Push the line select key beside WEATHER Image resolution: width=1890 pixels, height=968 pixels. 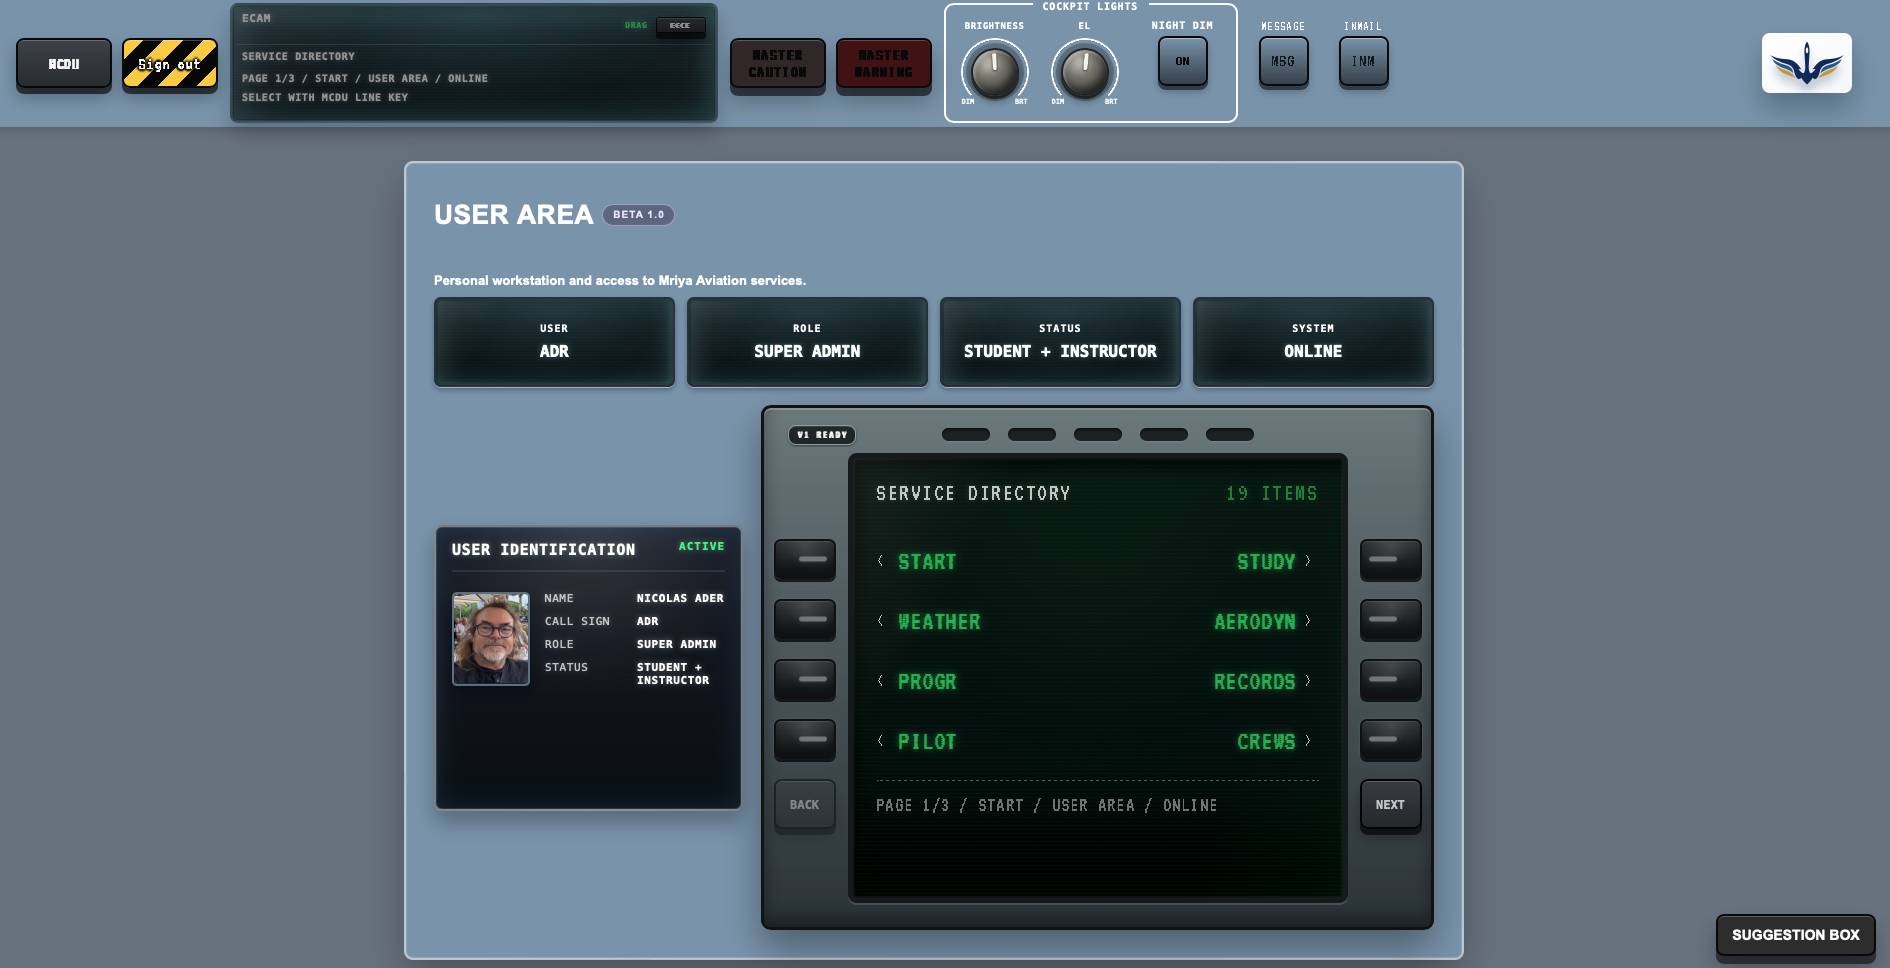tap(805, 620)
